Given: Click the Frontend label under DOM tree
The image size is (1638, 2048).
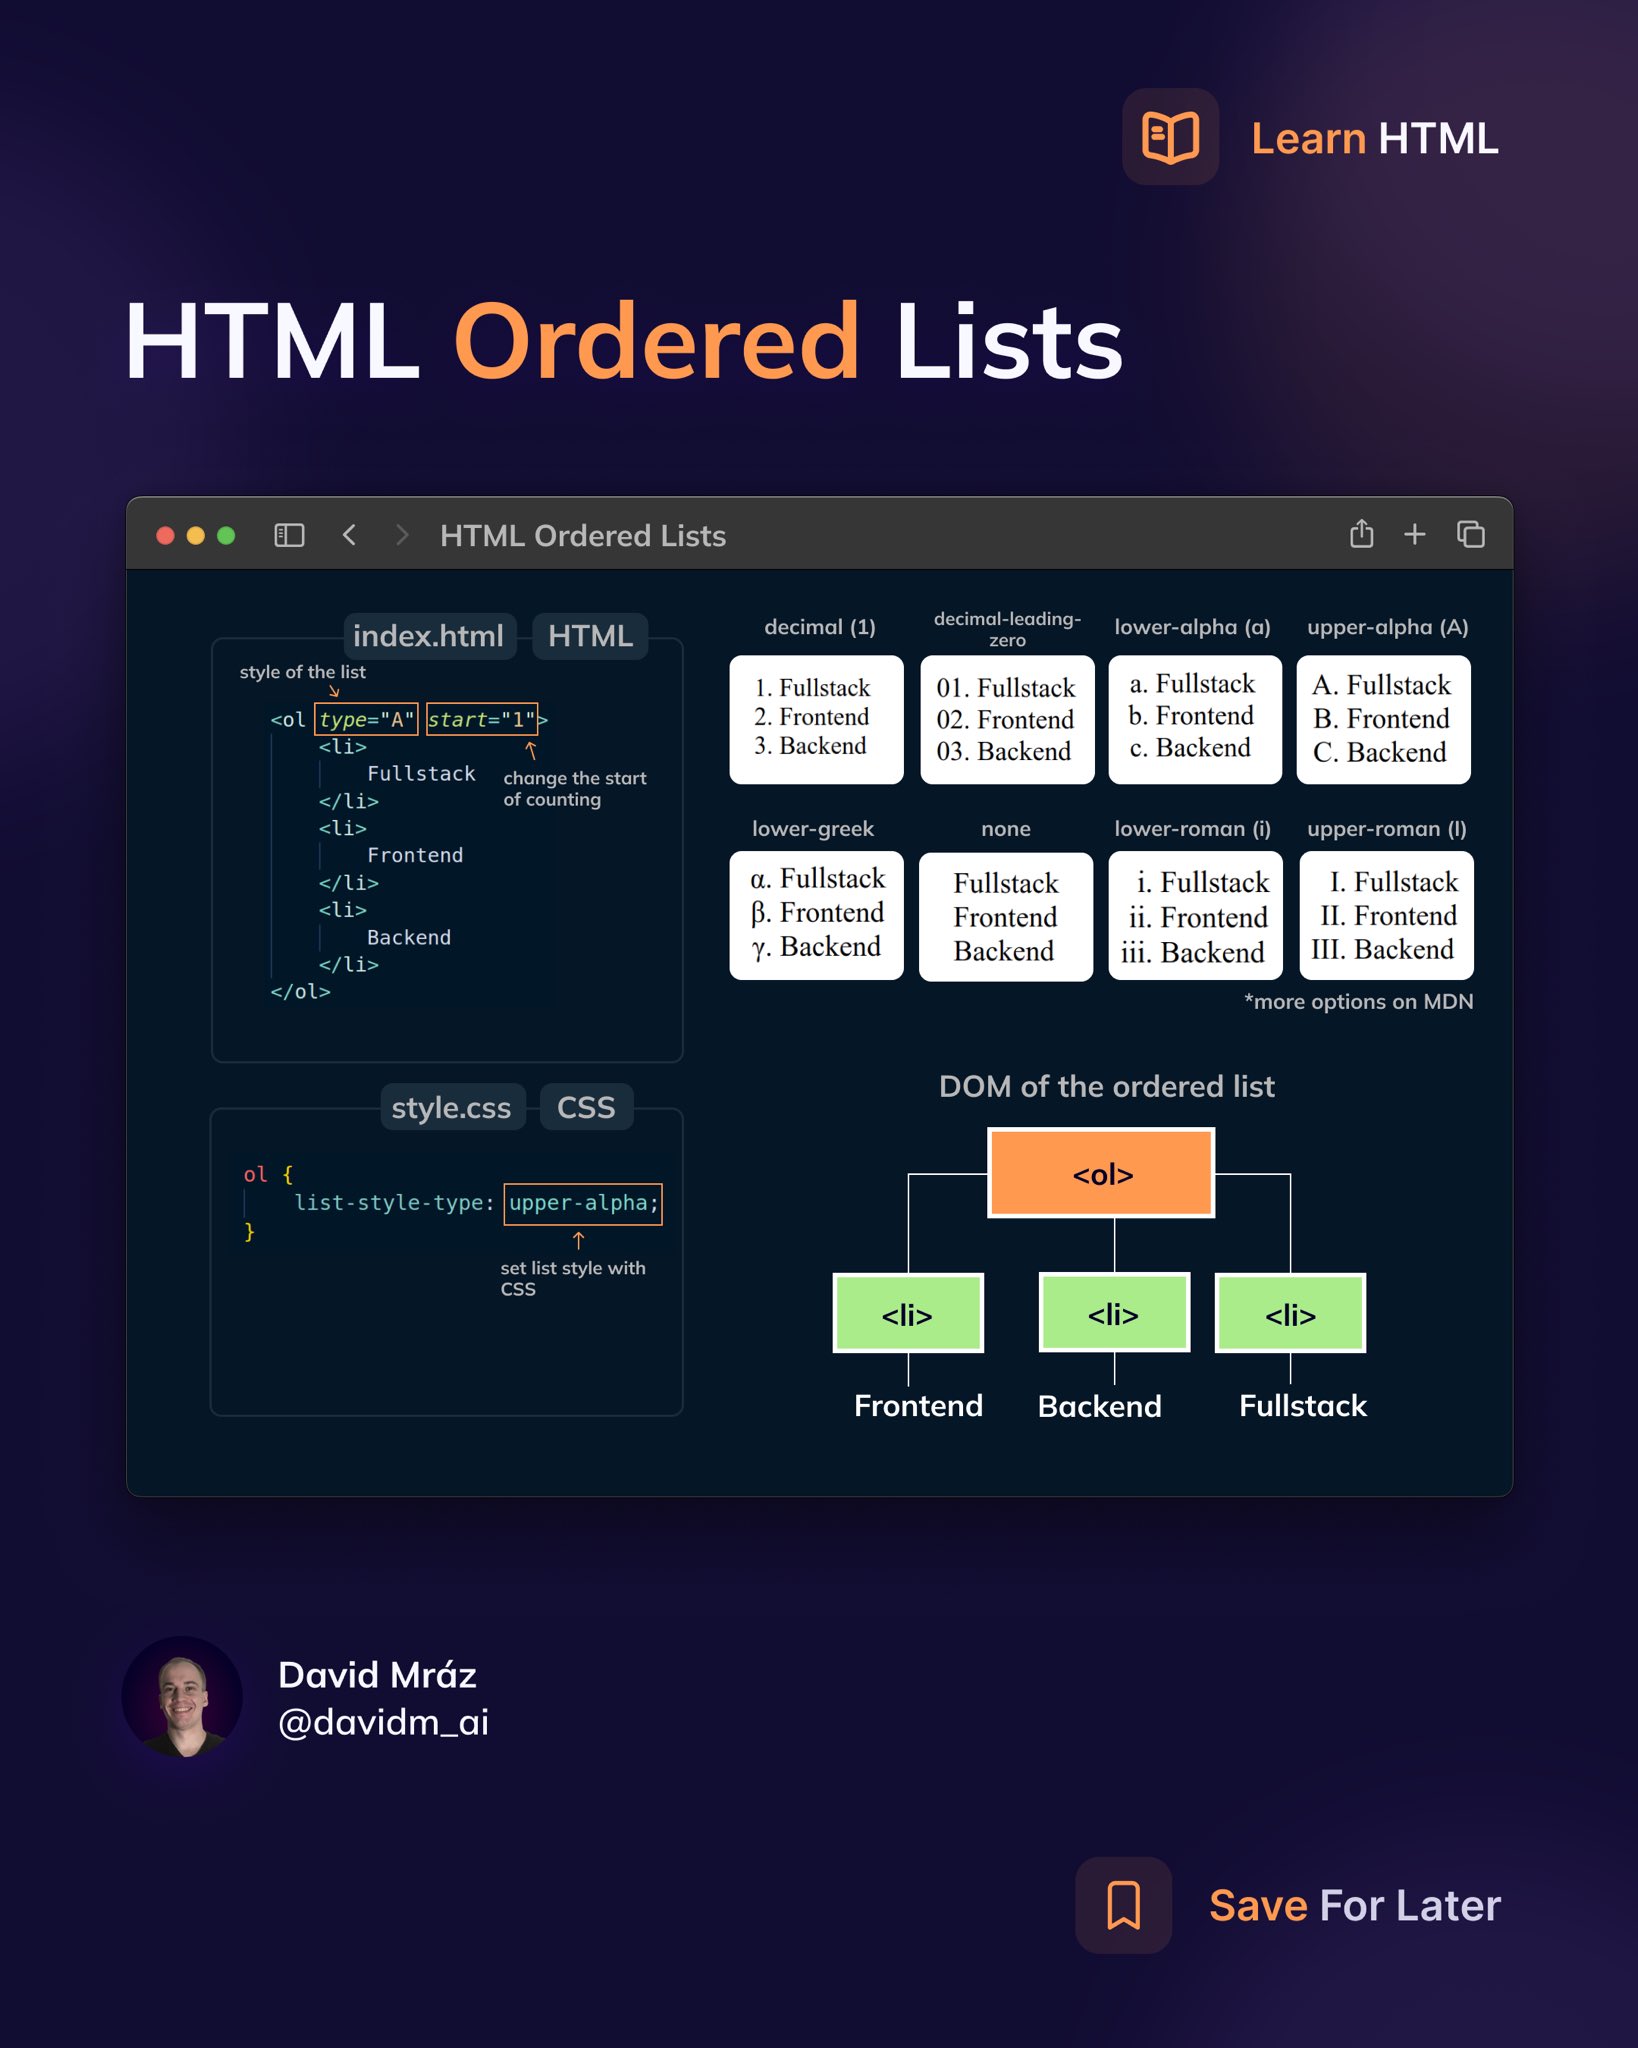Looking at the screenshot, I should click(918, 1405).
